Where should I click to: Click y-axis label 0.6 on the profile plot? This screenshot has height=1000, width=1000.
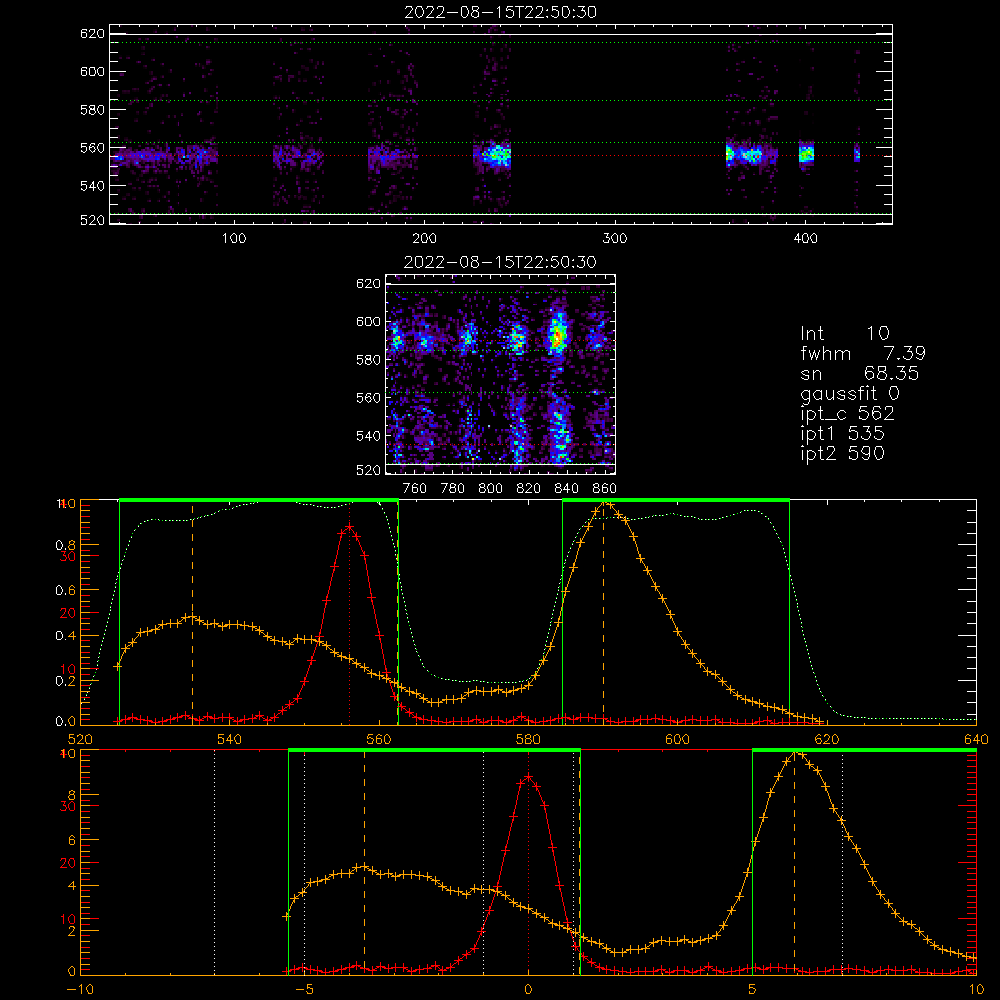(x=65, y=591)
